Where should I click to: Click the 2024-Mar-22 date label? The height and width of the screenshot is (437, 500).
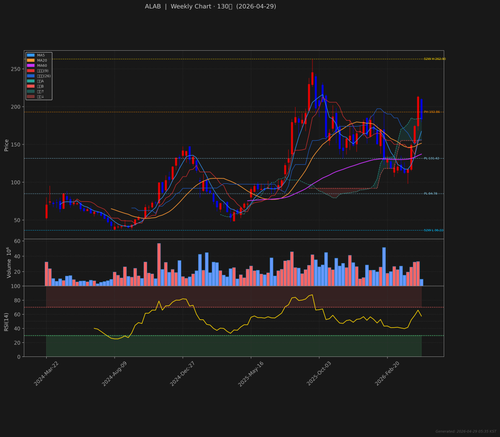pyautogui.click(x=46, y=374)
